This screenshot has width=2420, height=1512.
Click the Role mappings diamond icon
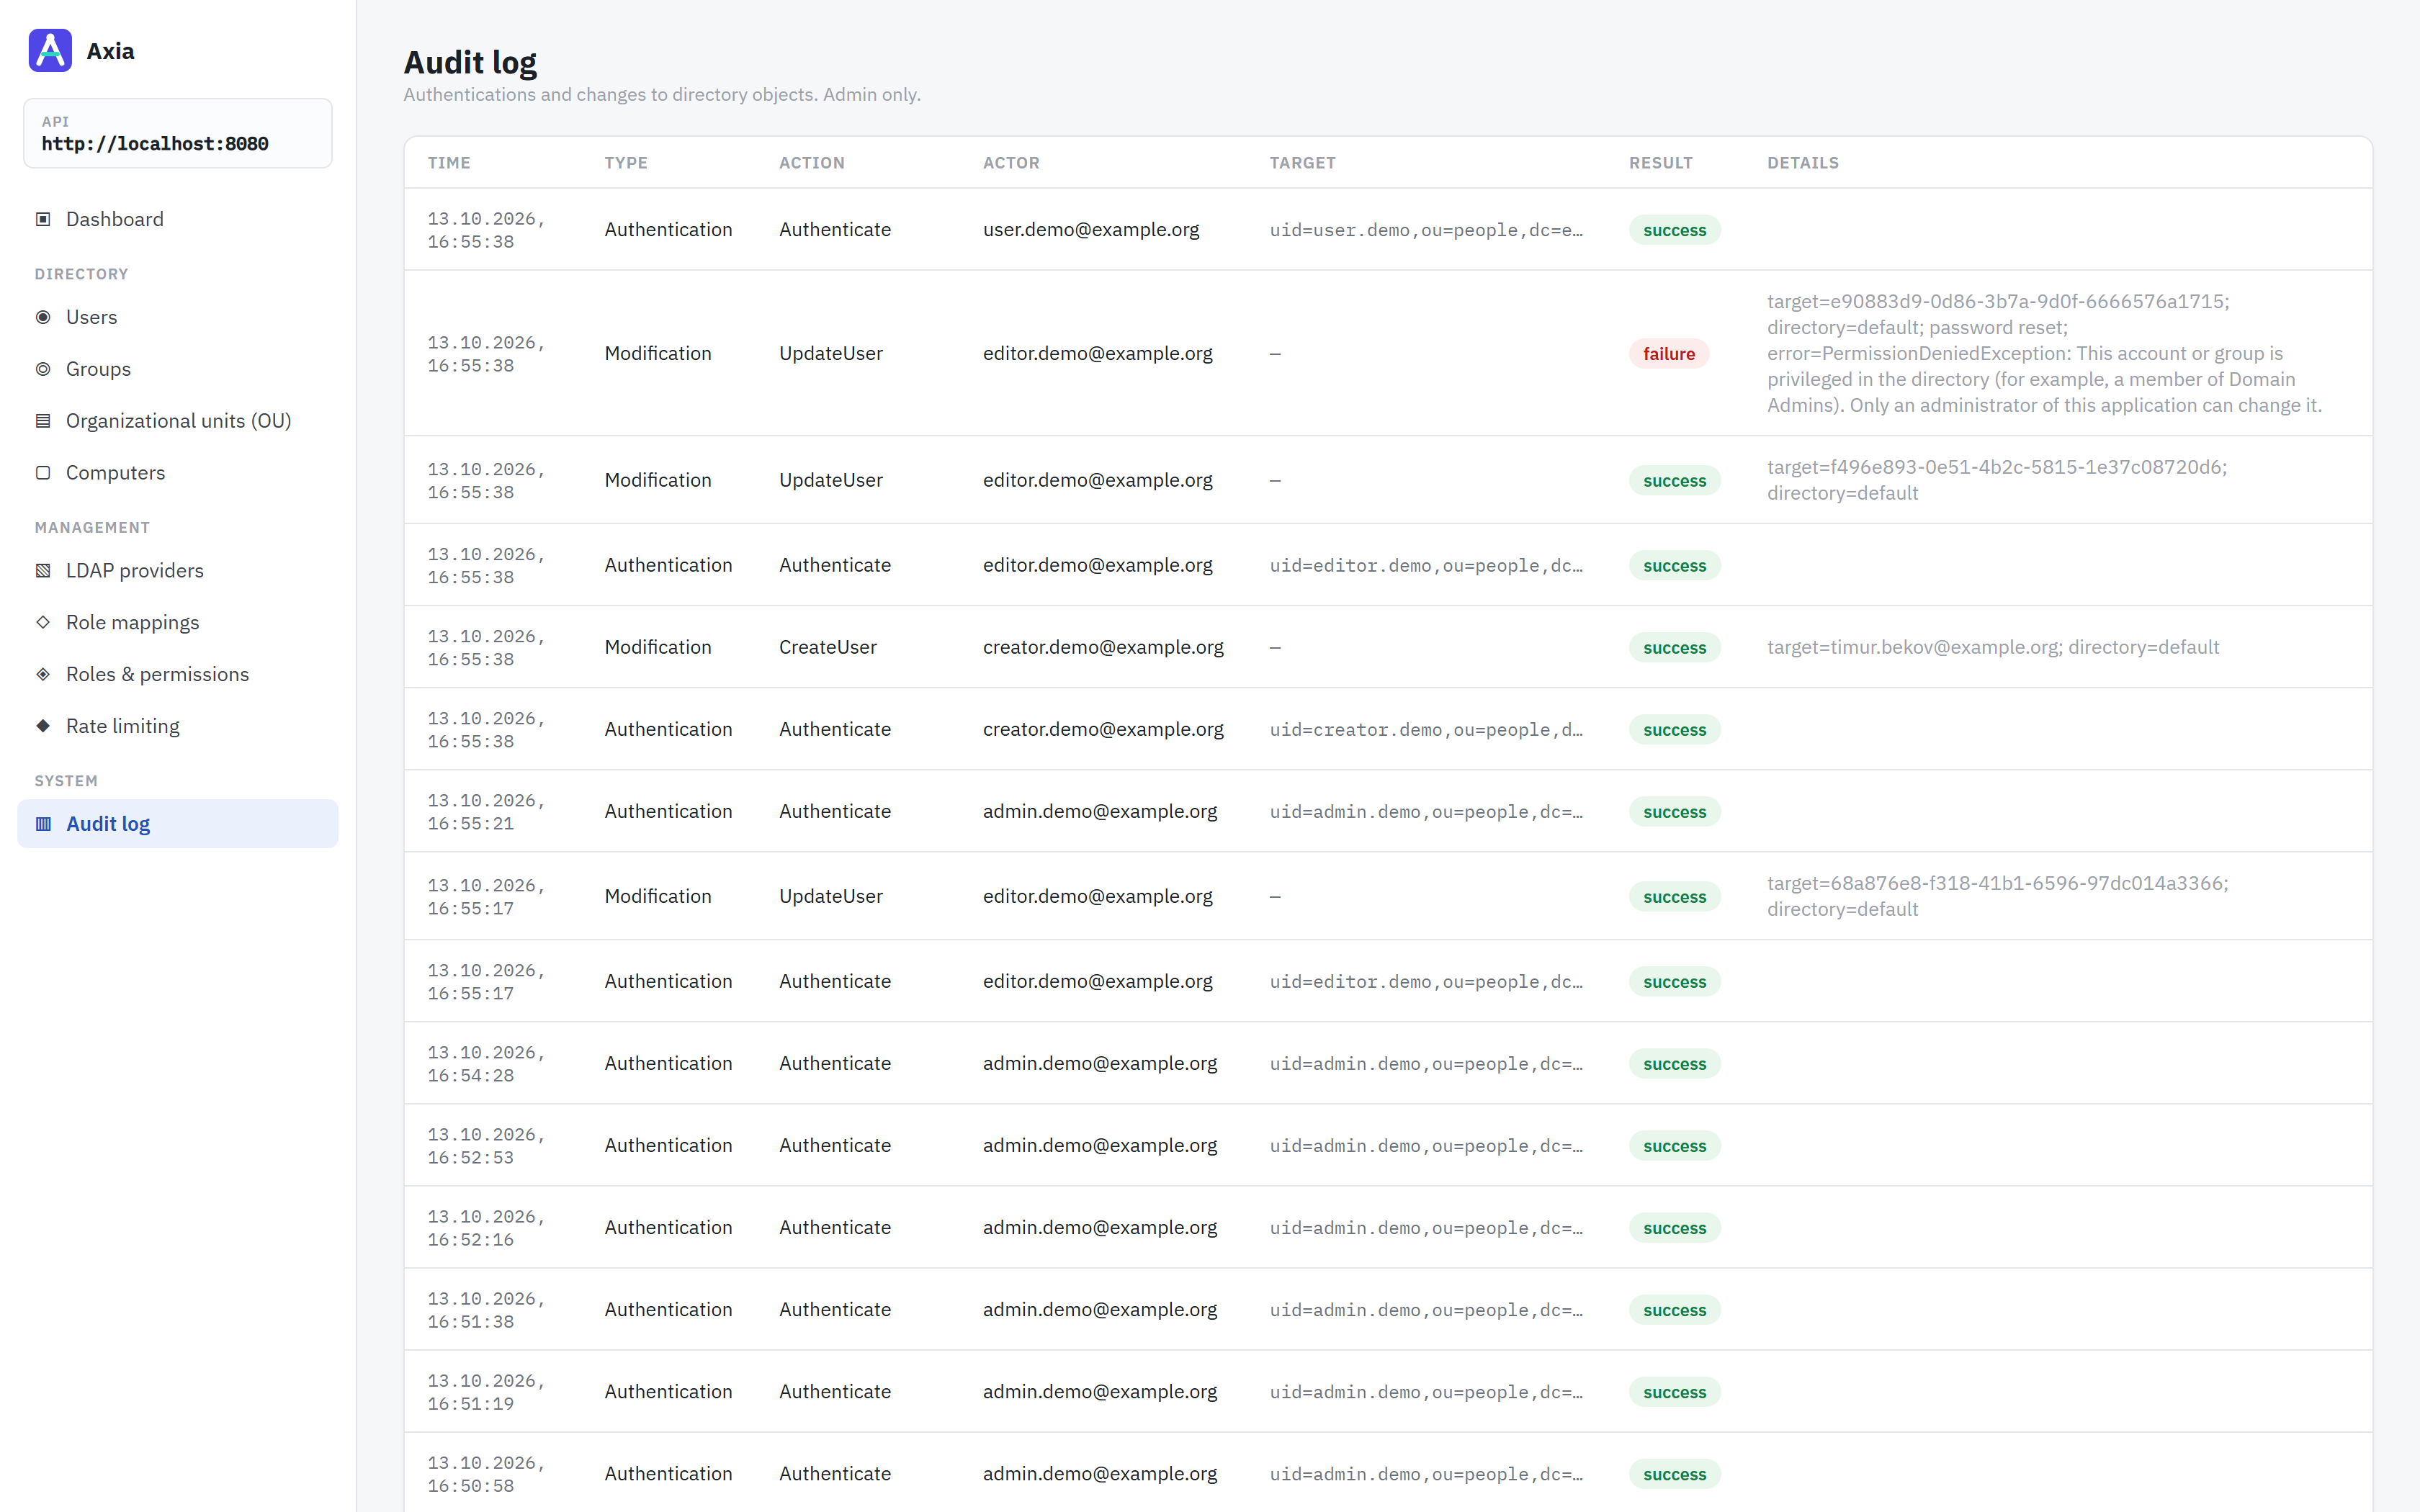point(43,623)
